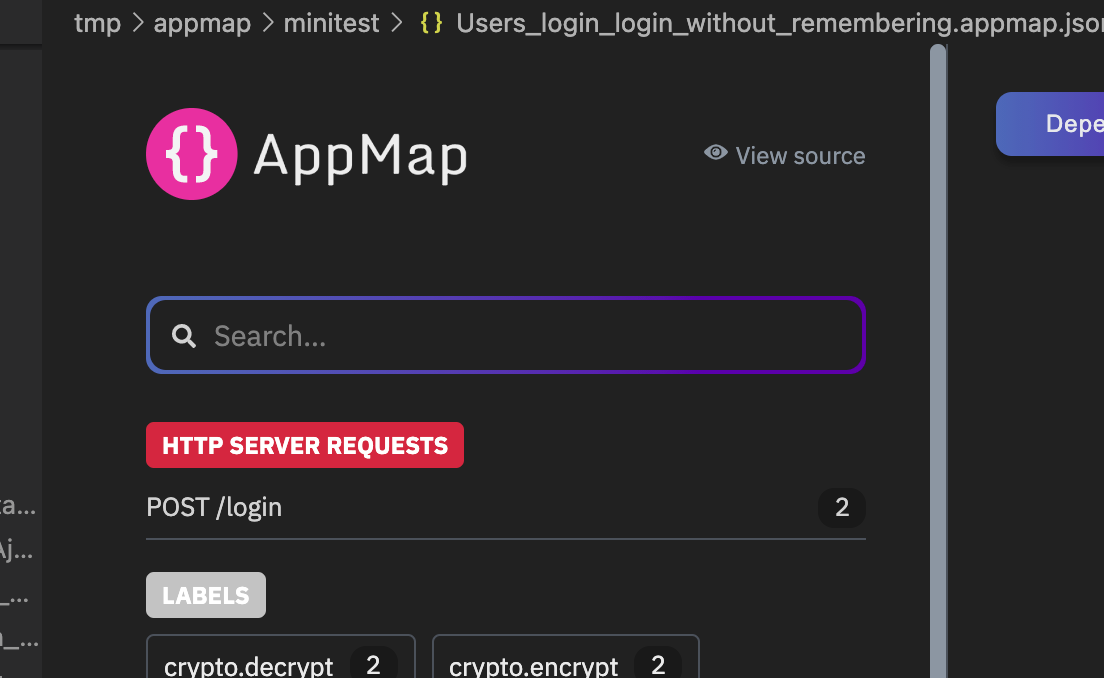Open the minitest breadcrumb dropdown

331,22
